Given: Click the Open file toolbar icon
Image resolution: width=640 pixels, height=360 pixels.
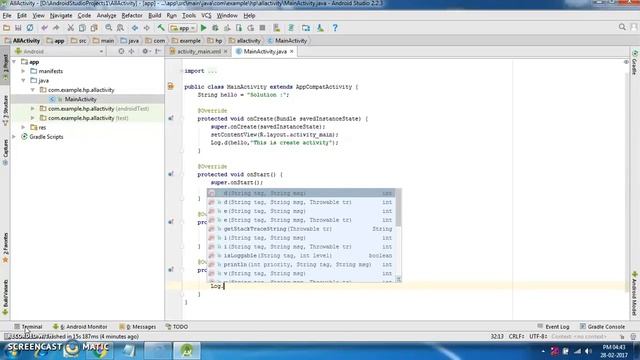Looking at the screenshot, I should click(7, 28).
